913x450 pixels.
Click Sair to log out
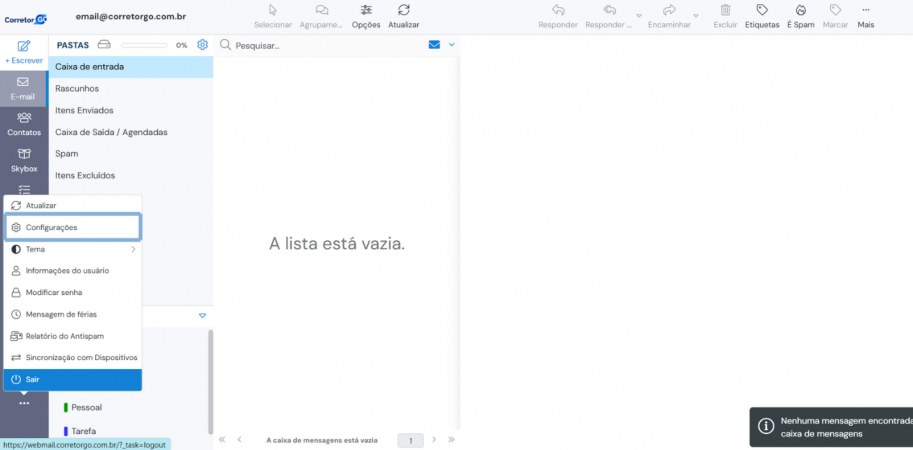[x=72, y=380]
